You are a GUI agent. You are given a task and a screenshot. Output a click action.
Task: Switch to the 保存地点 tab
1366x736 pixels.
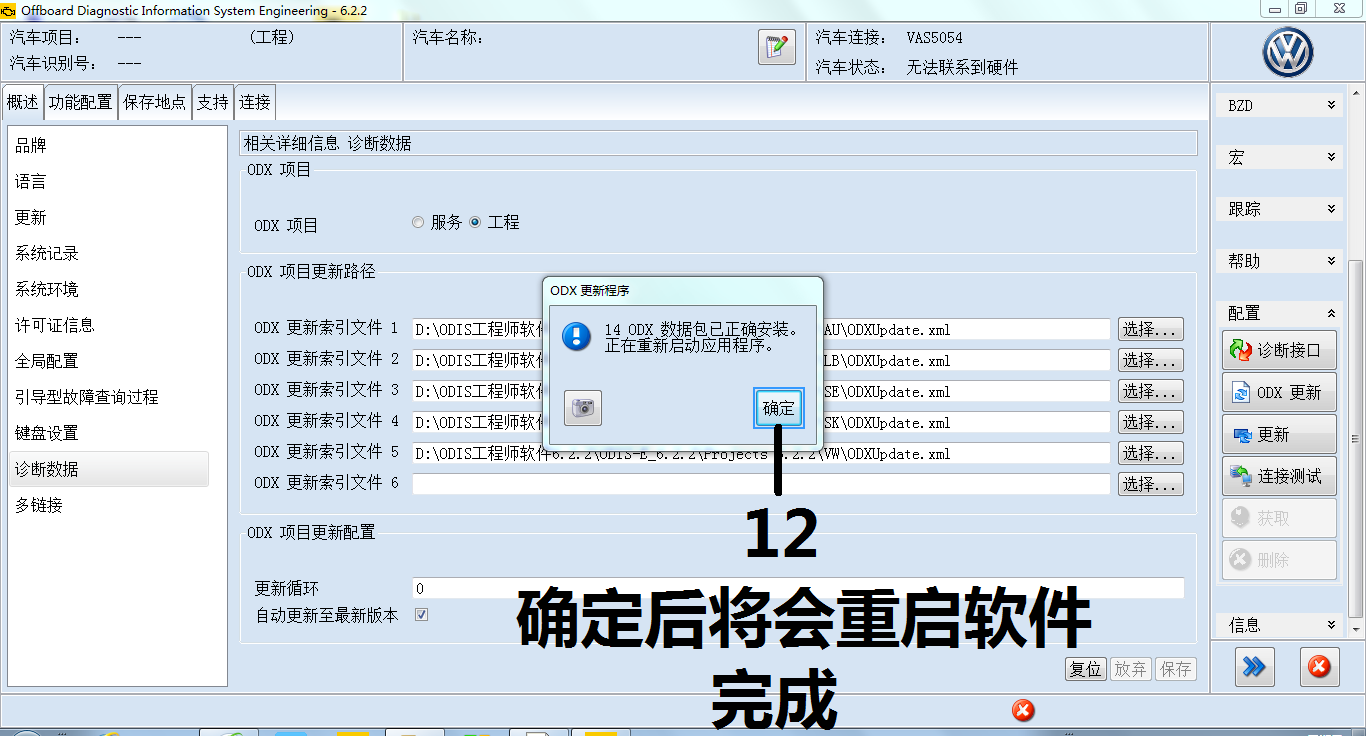(154, 102)
